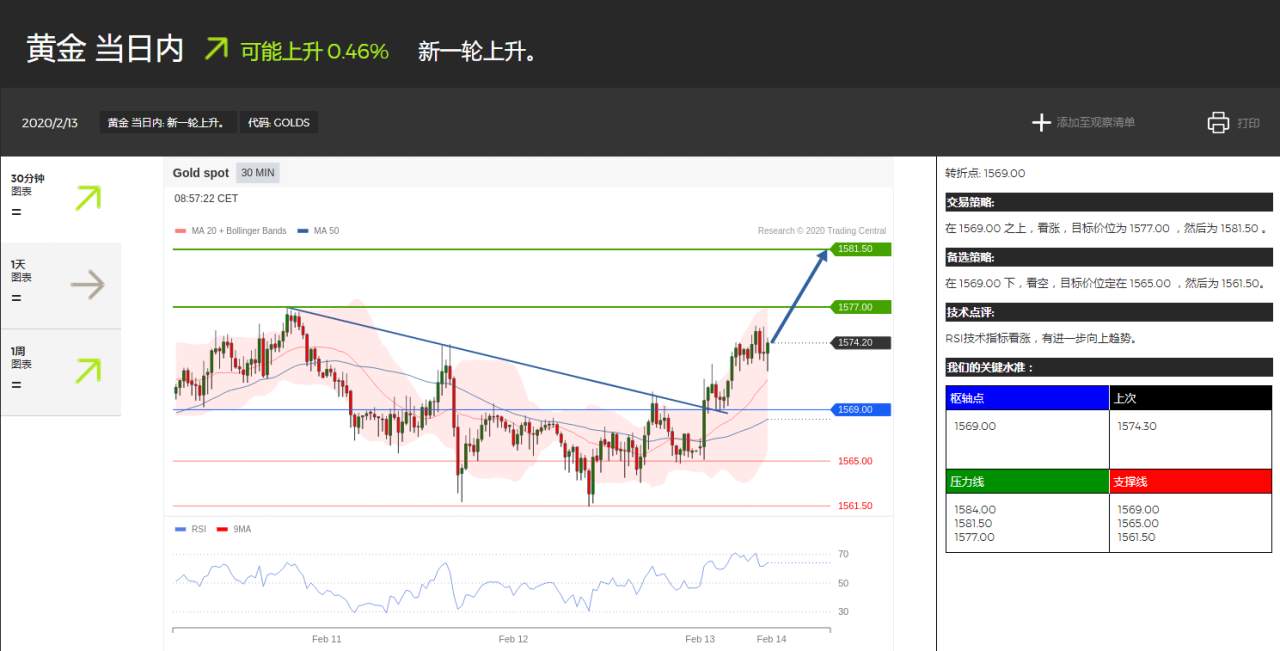Image resolution: width=1280 pixels, height=651 pixels.
Task: Click the red 1565.00 support label
Action: [x=855, y=461]
